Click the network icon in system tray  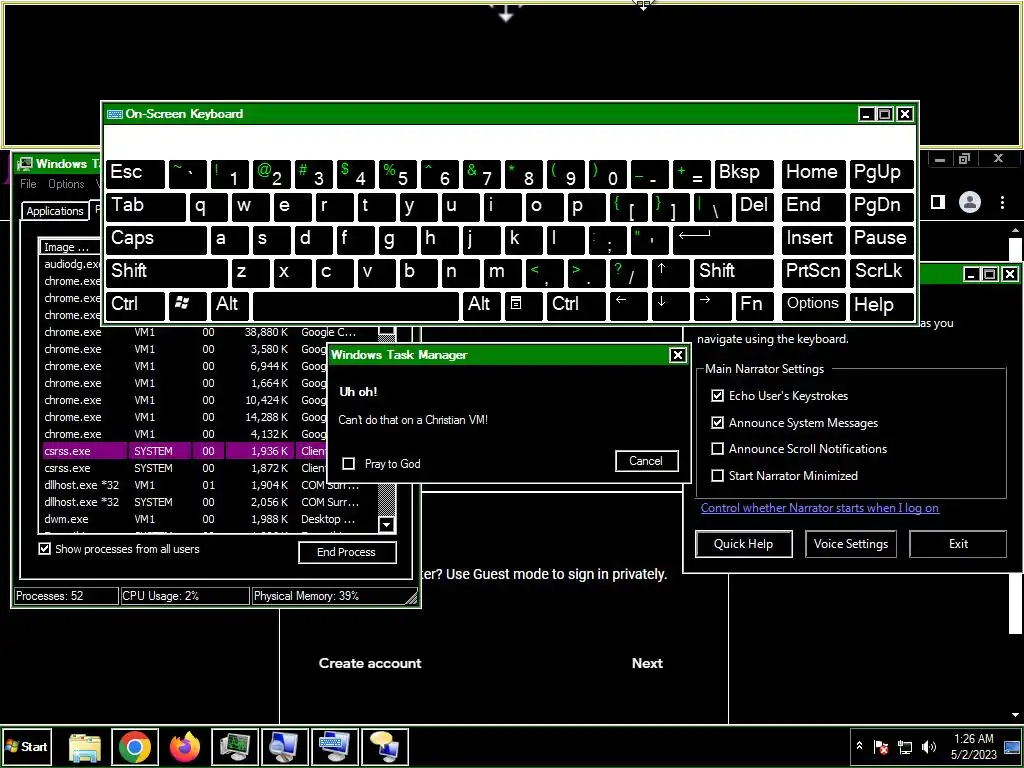tap(905, 746)
